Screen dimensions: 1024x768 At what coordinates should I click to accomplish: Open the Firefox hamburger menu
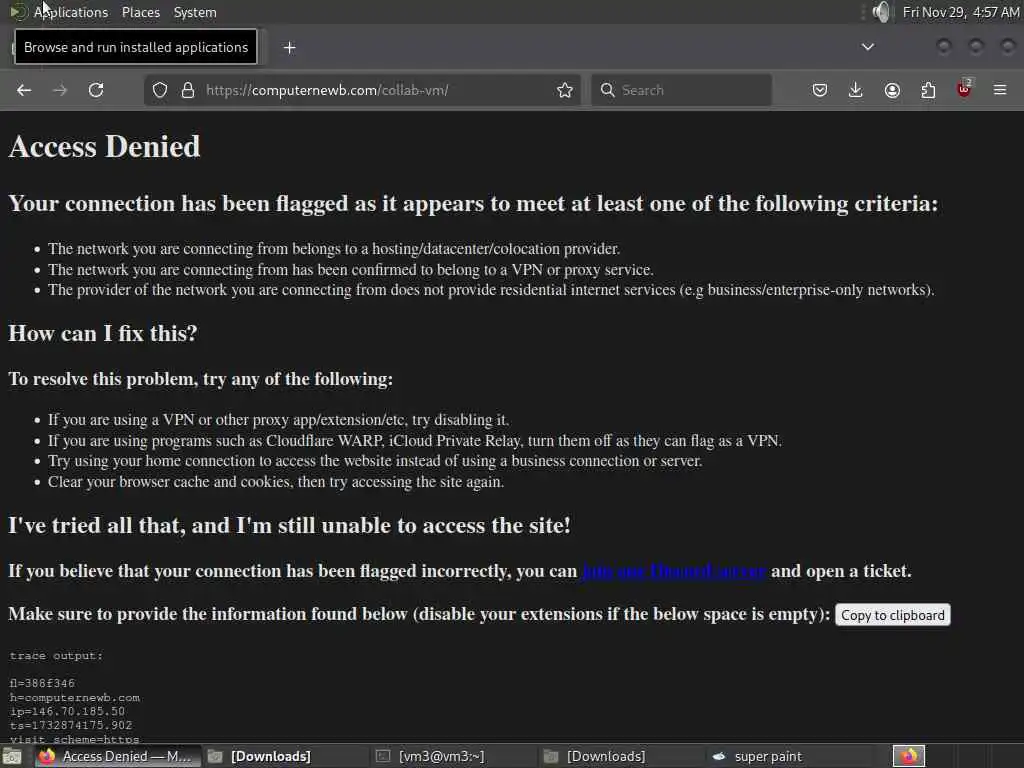(1000, 90)
